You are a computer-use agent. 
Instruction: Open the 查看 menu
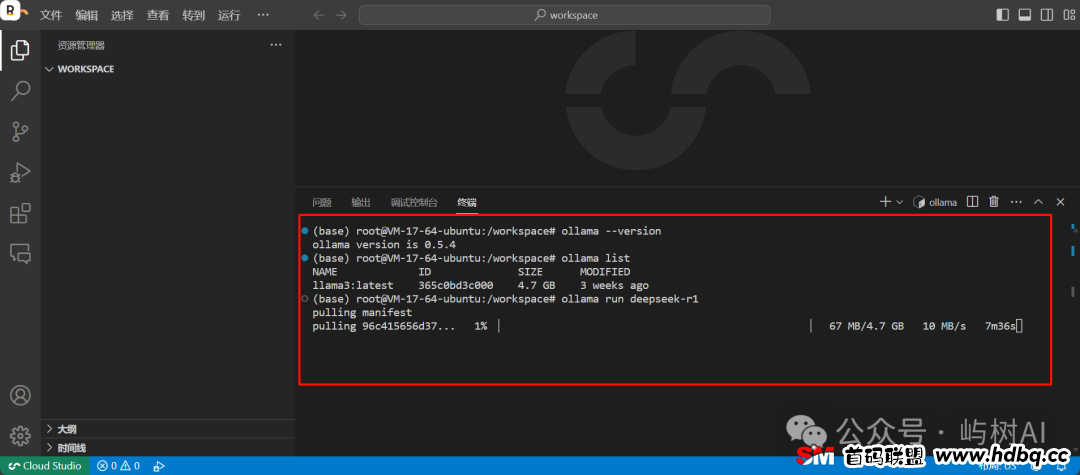point(158,15)
